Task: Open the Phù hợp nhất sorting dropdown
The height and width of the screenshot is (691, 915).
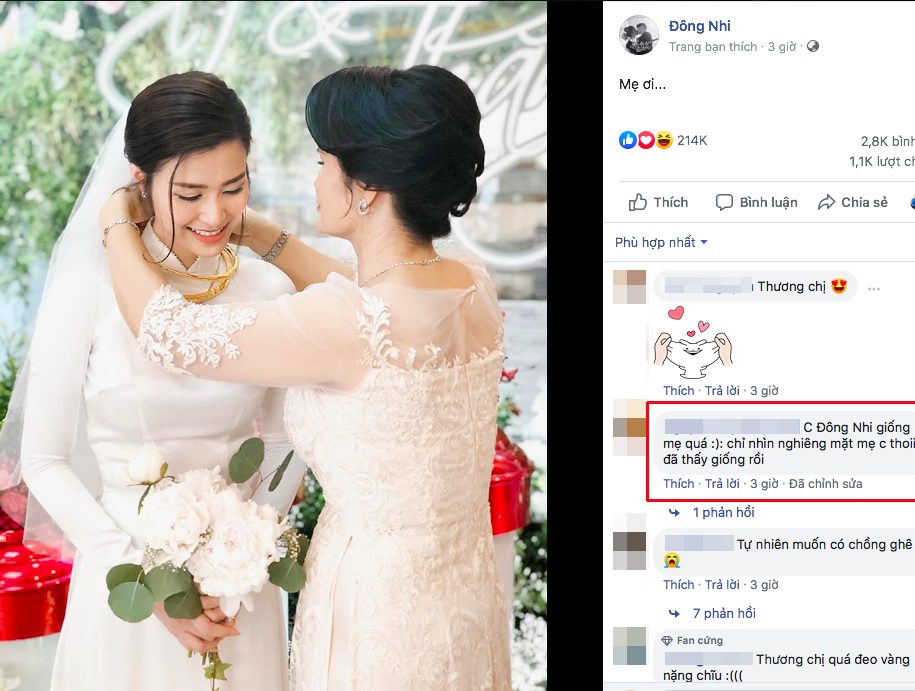Action: pos(661,242)
